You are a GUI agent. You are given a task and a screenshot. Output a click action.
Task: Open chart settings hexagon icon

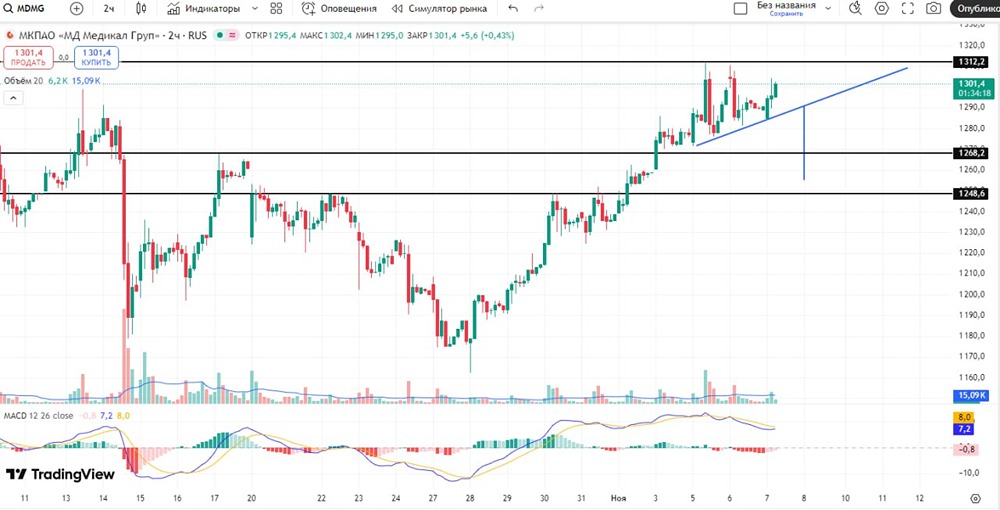click(x=882, y=8)
